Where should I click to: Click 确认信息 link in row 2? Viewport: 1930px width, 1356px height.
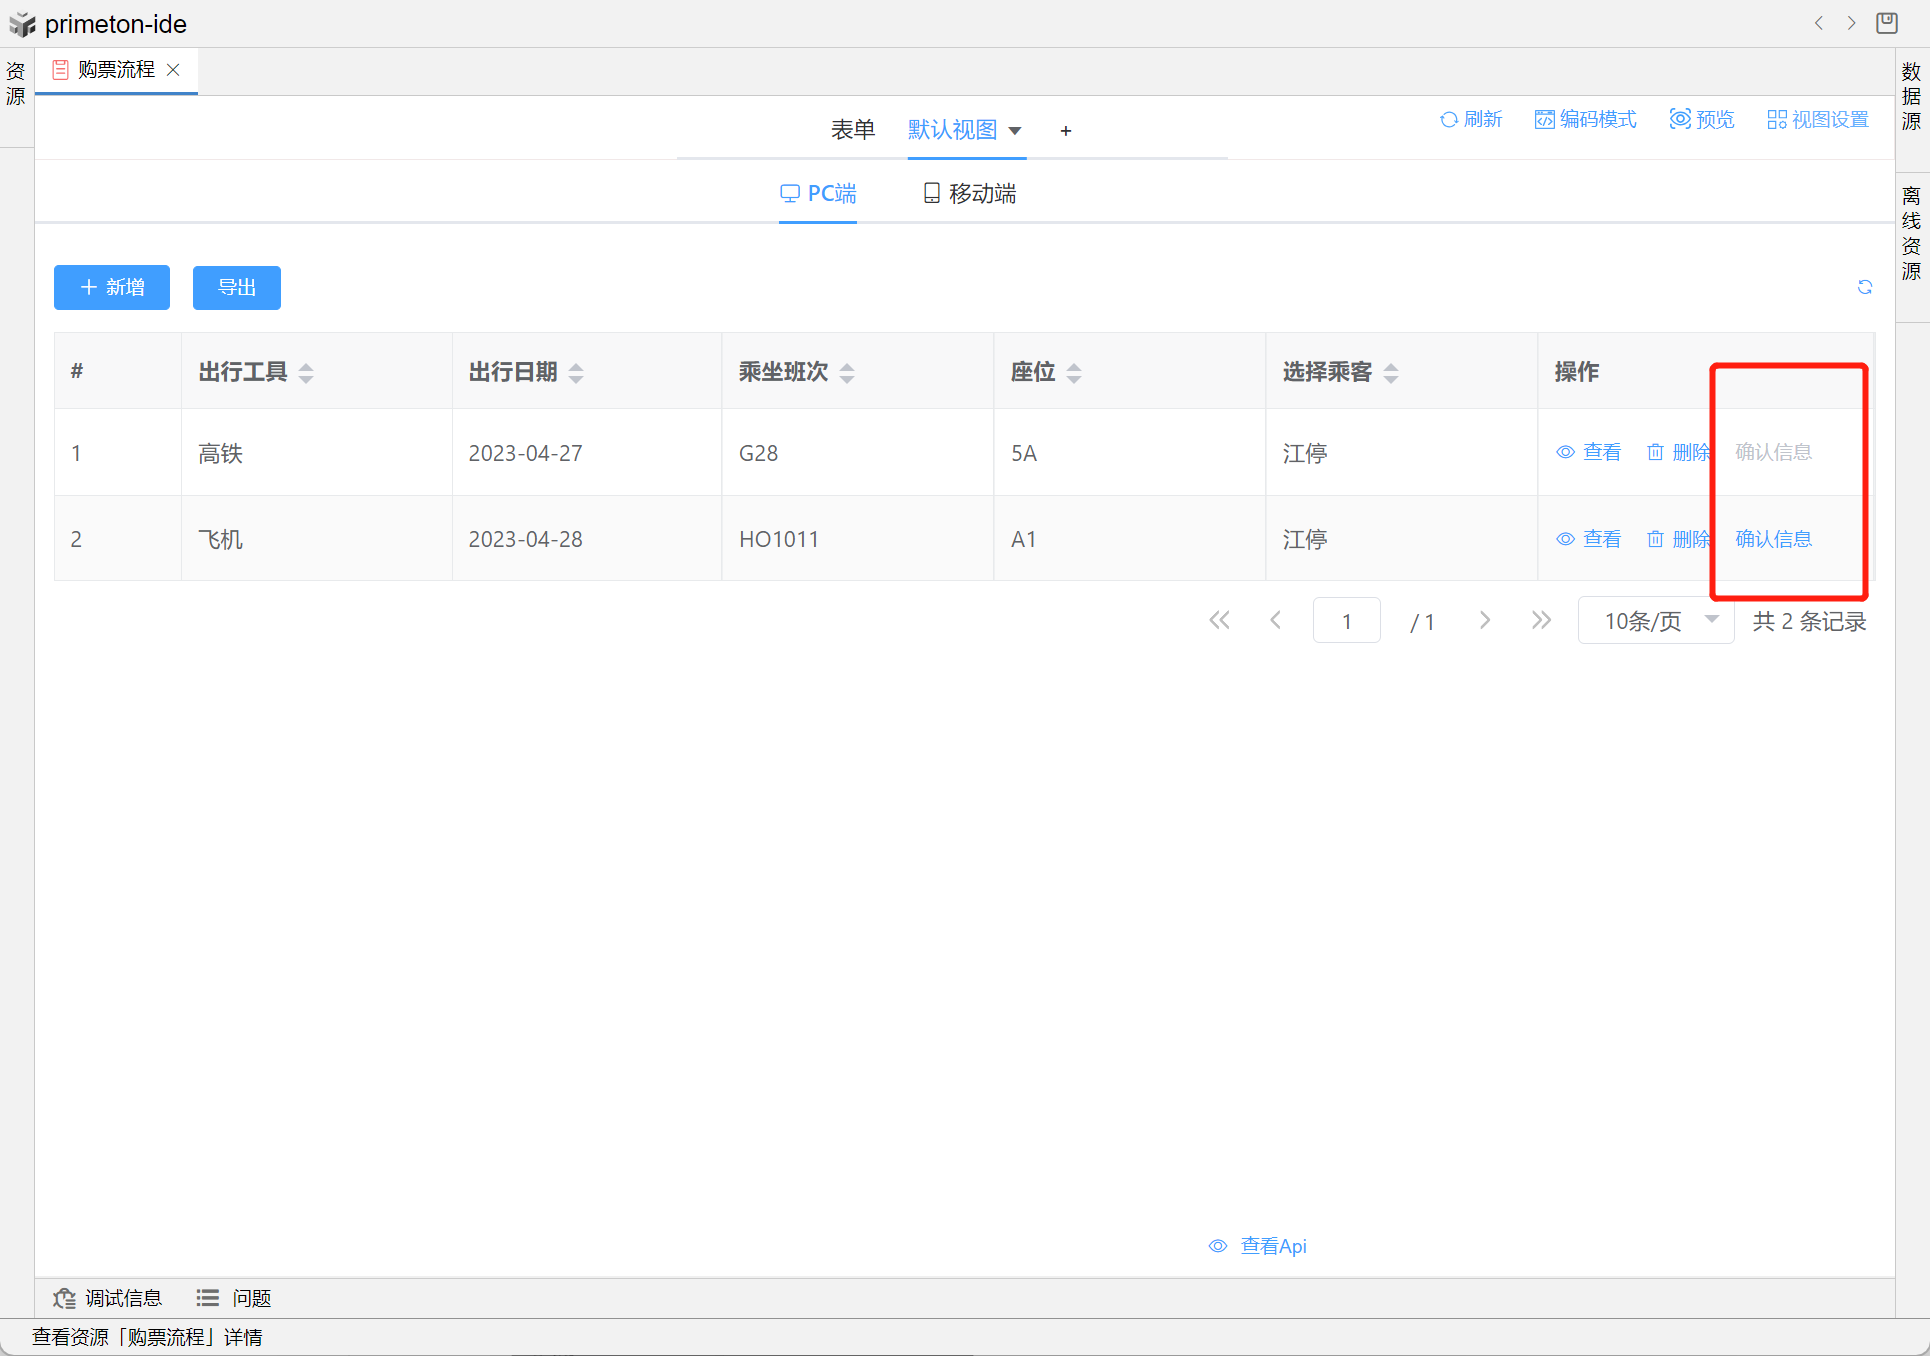[x=1773, y=539]
